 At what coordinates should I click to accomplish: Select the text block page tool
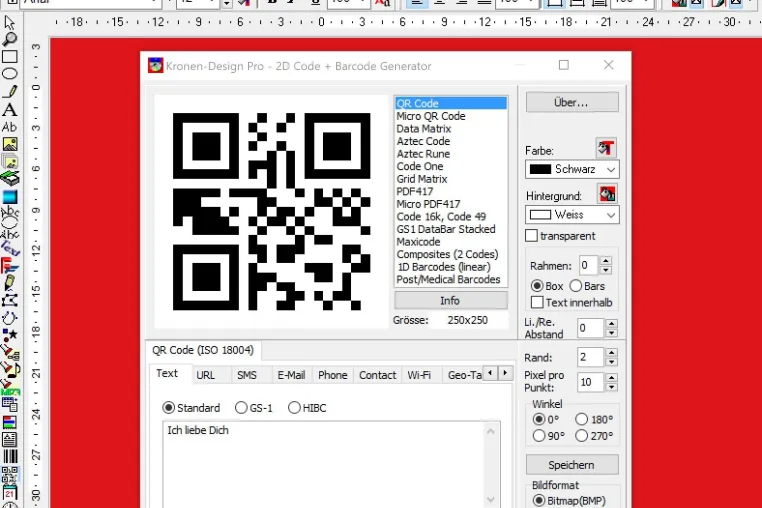point(10,439)
